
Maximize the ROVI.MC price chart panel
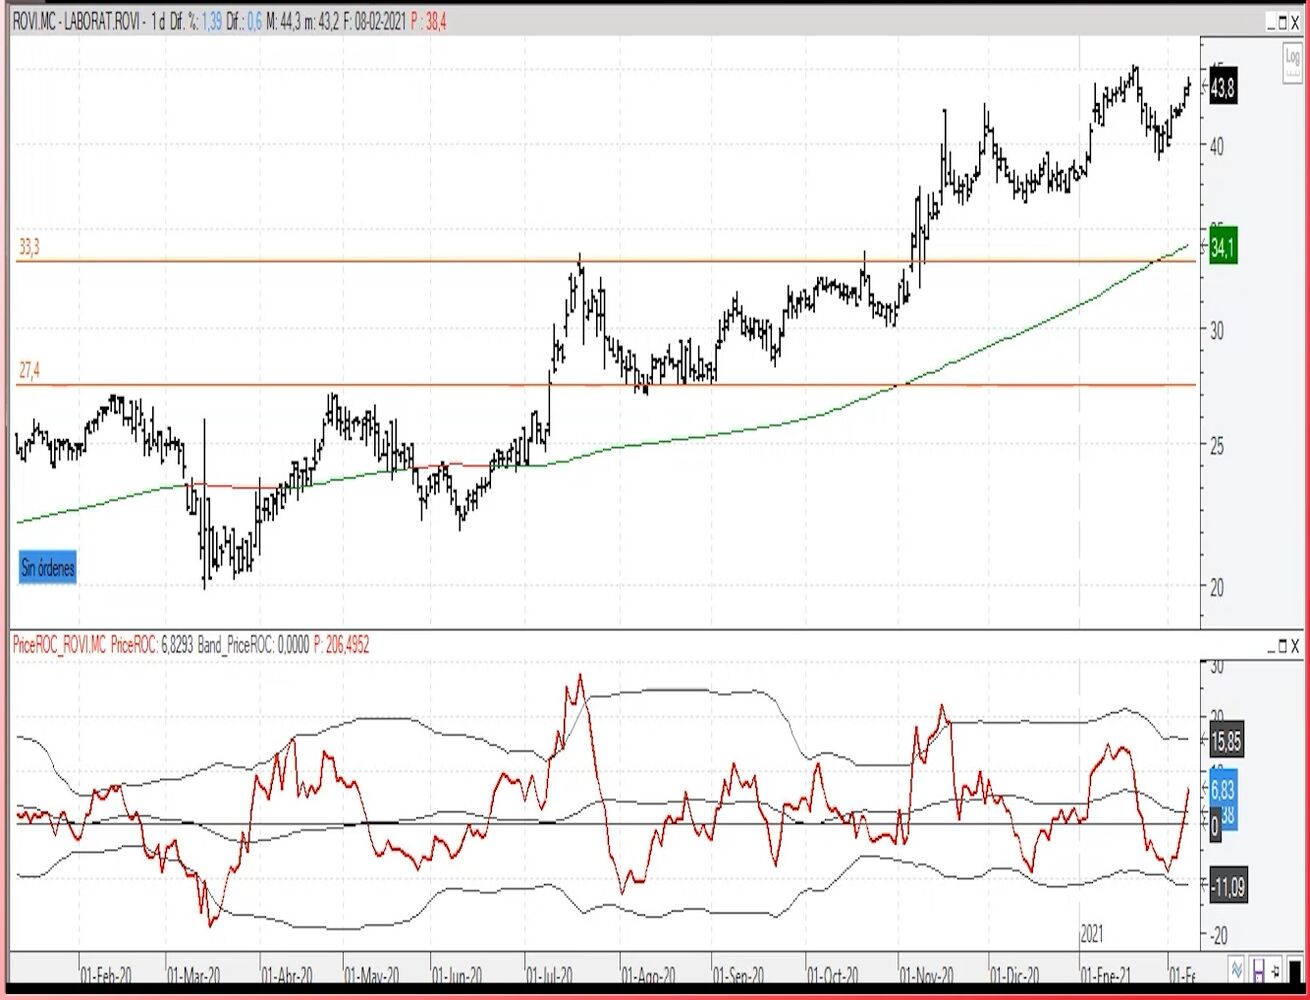coord(1281,22)
